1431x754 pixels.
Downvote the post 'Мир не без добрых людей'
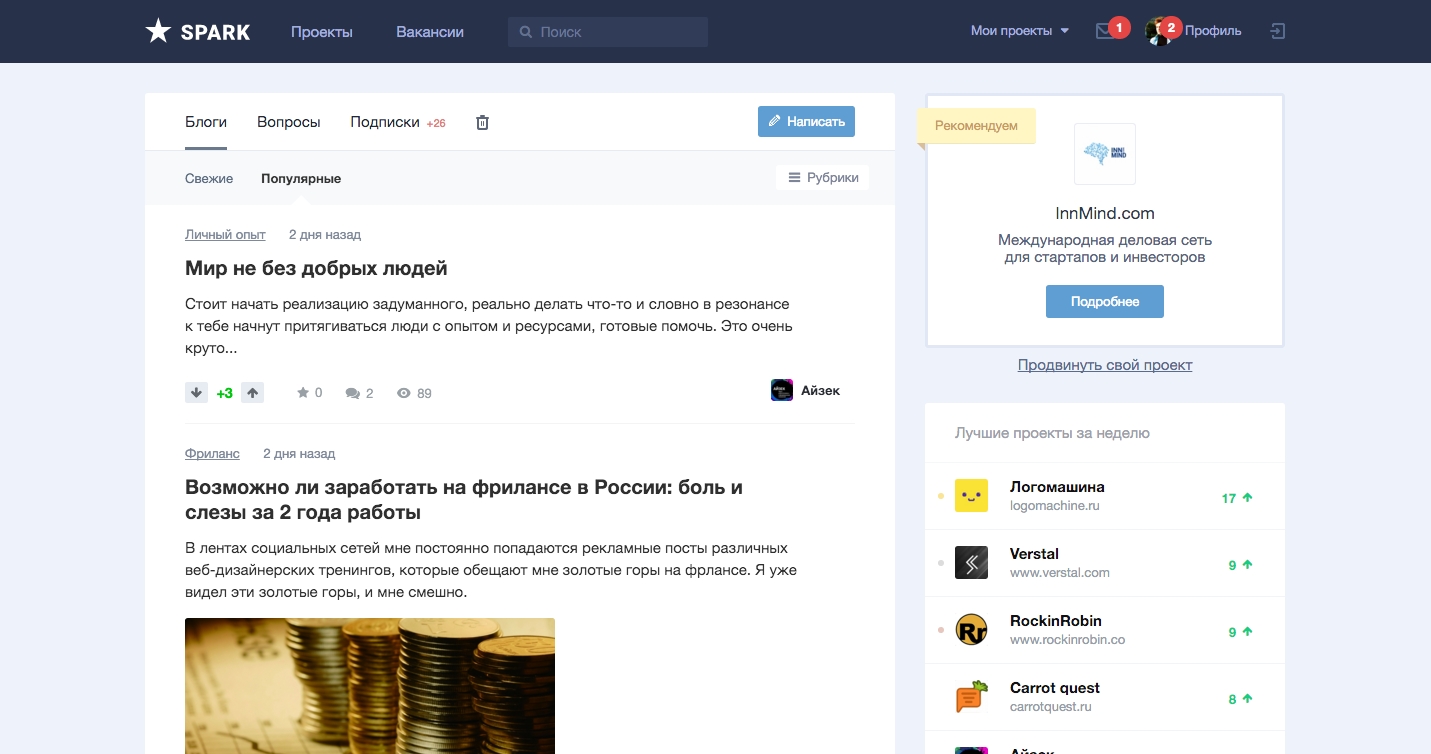click(x=196, y=393)
